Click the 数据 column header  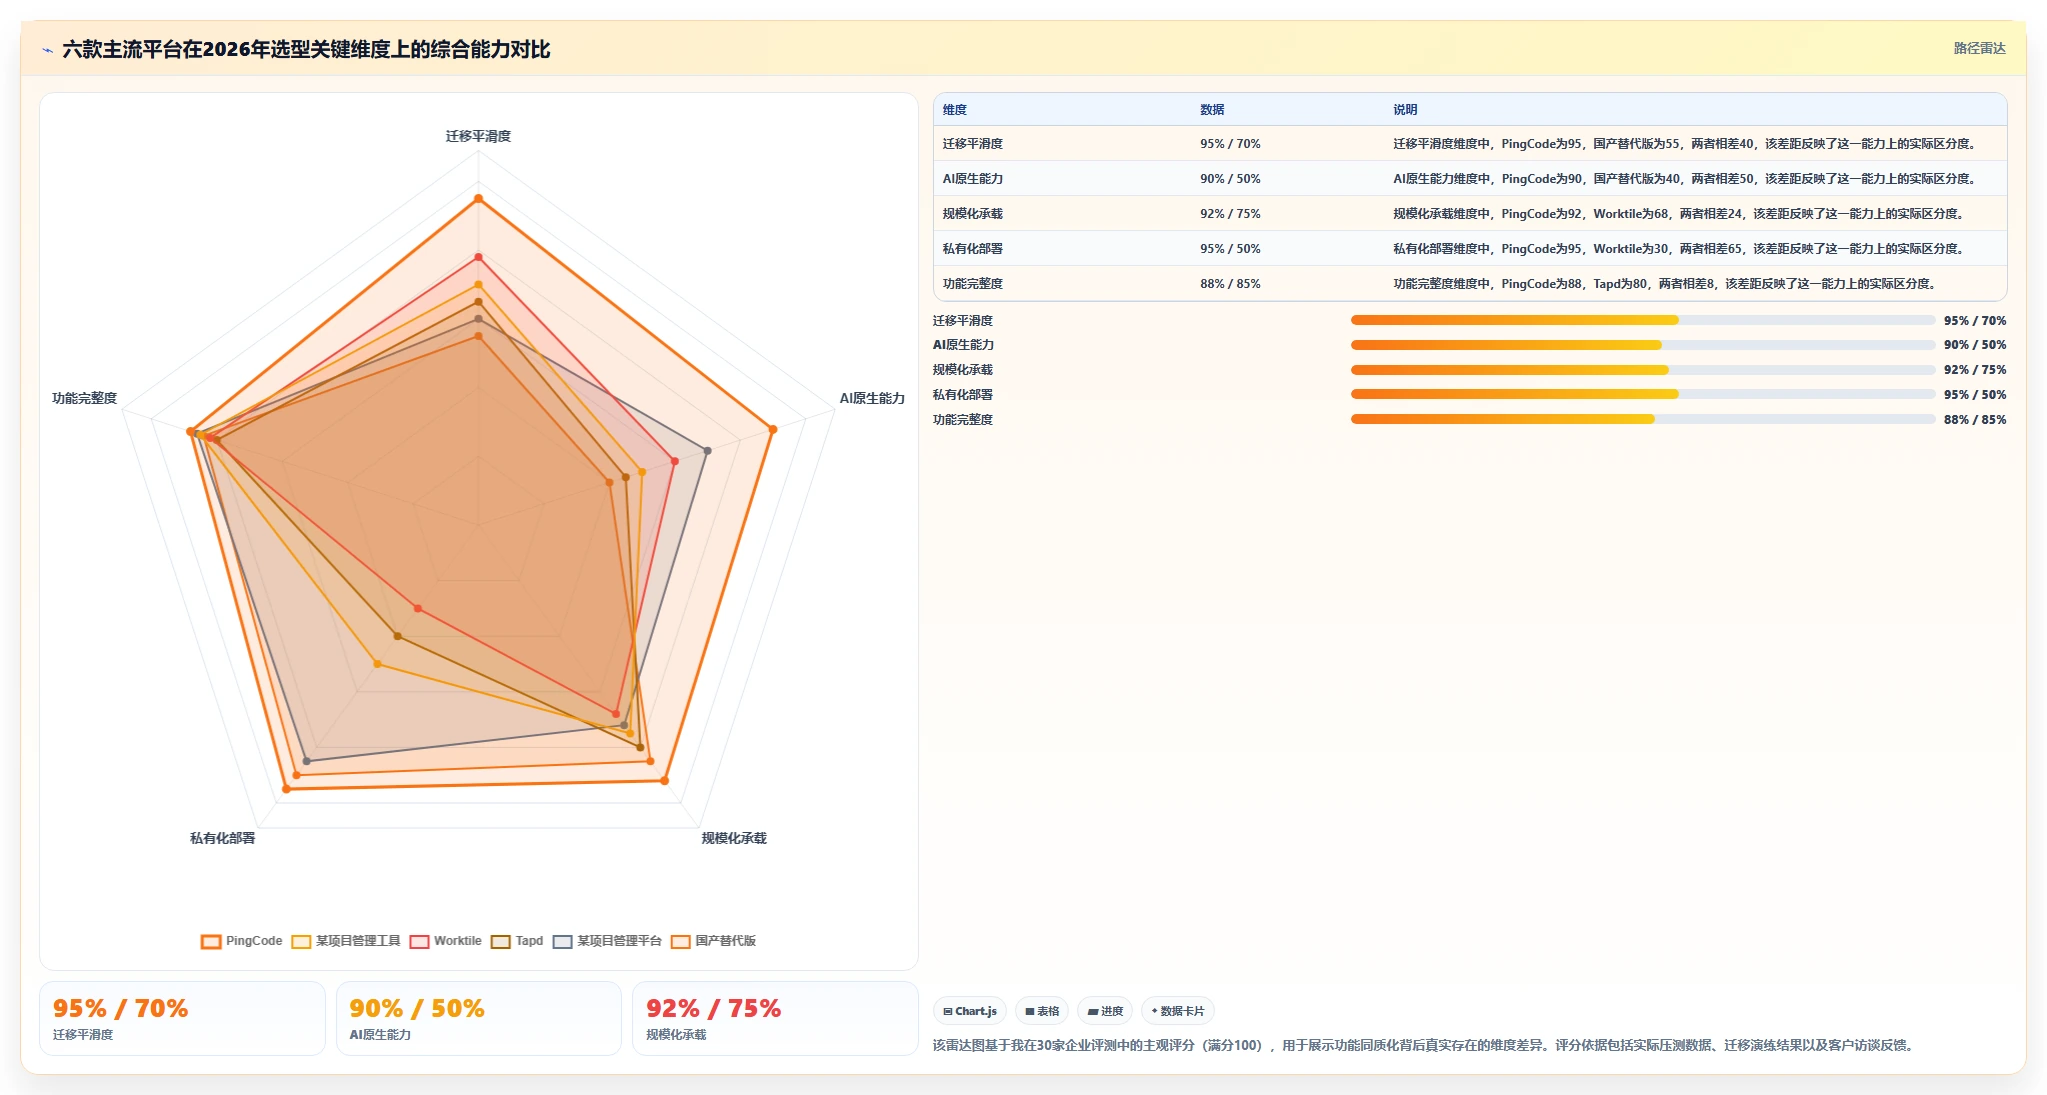point(1212,110)
